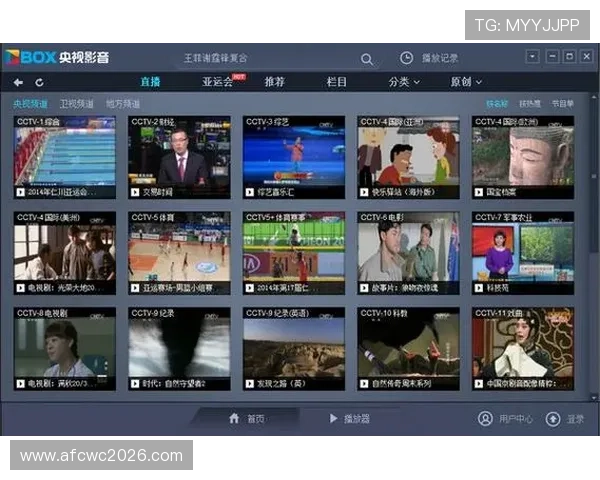600x480 pixels.
Task: Select the 央视频道 channel filter
Action: coord(30,104)
